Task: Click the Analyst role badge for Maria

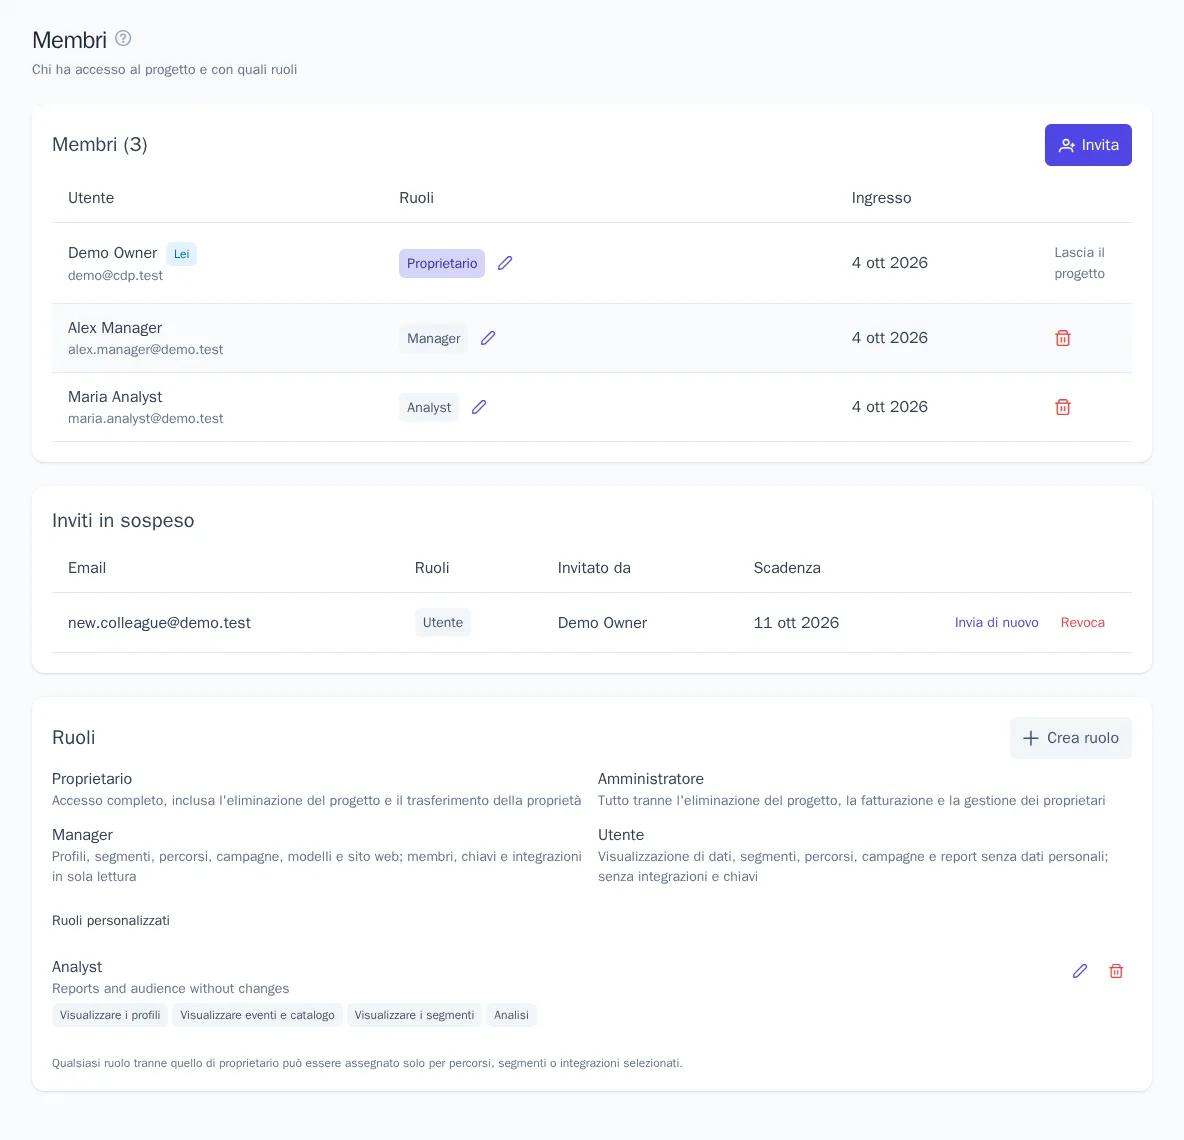Action: (x=429, y=408)
